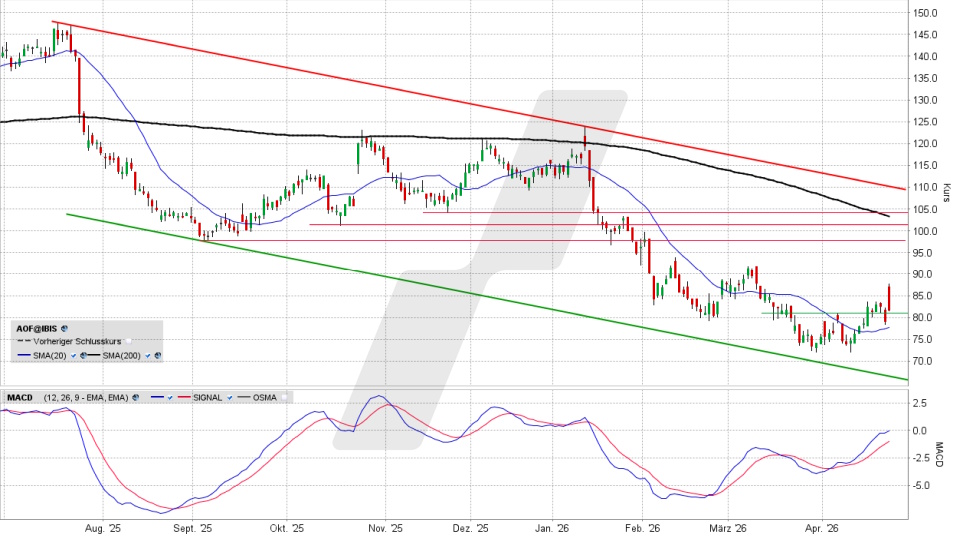This screenshot has height=540, width=960.
Task: Click the 2.5 MACD axis value
Action: 920,403
